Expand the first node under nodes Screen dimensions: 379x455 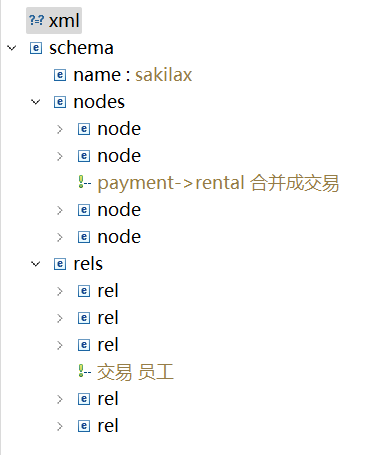(x=60, y=129)
